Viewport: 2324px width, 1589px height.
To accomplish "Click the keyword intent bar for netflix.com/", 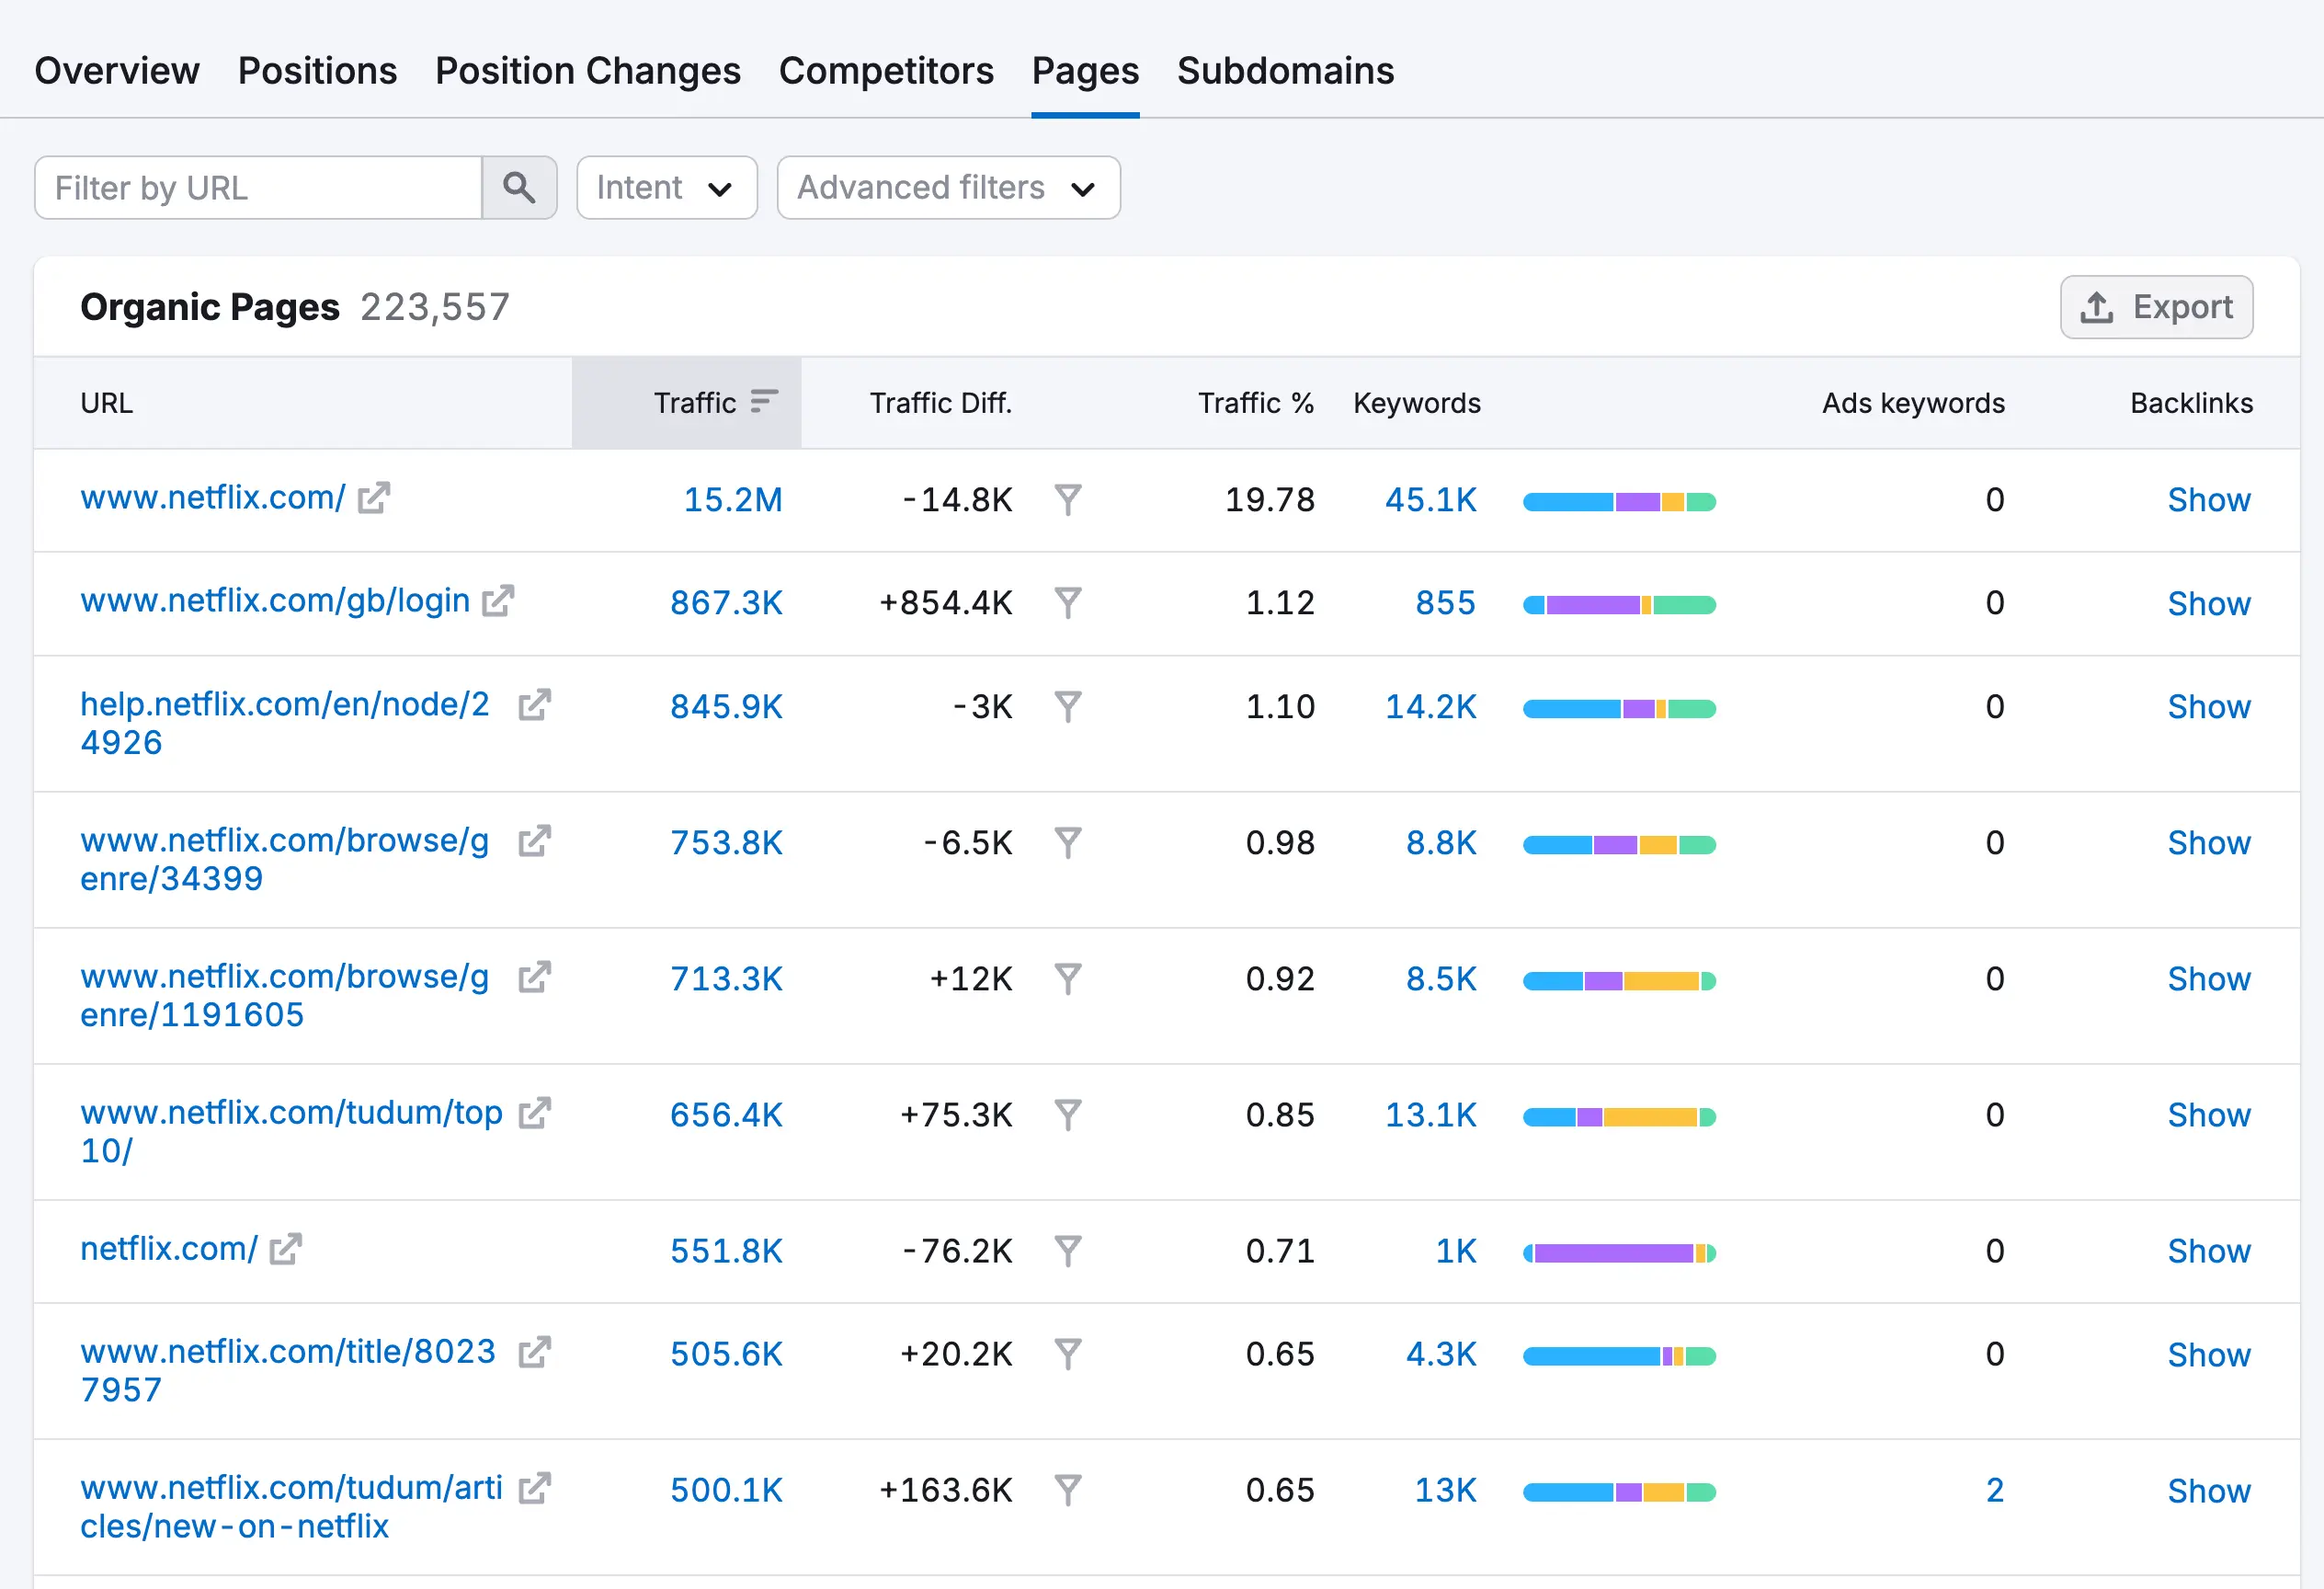I will 1618,1253.
